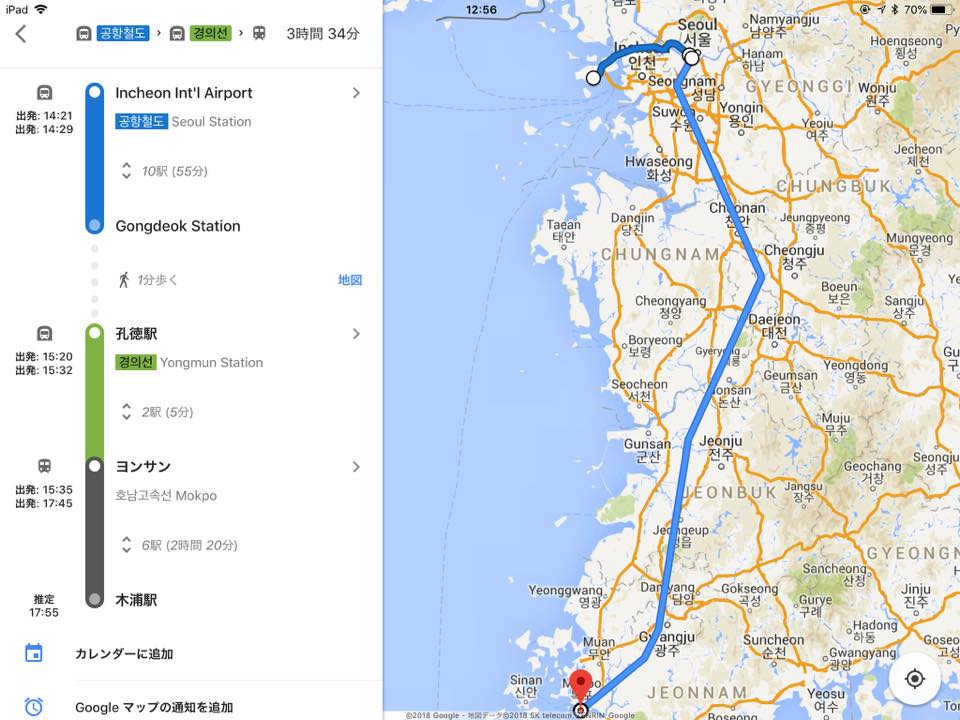This screenshot has width=960, height=720.
Task: Tap the train icon next to ヨンサン
Action: [x=44, y=466]
